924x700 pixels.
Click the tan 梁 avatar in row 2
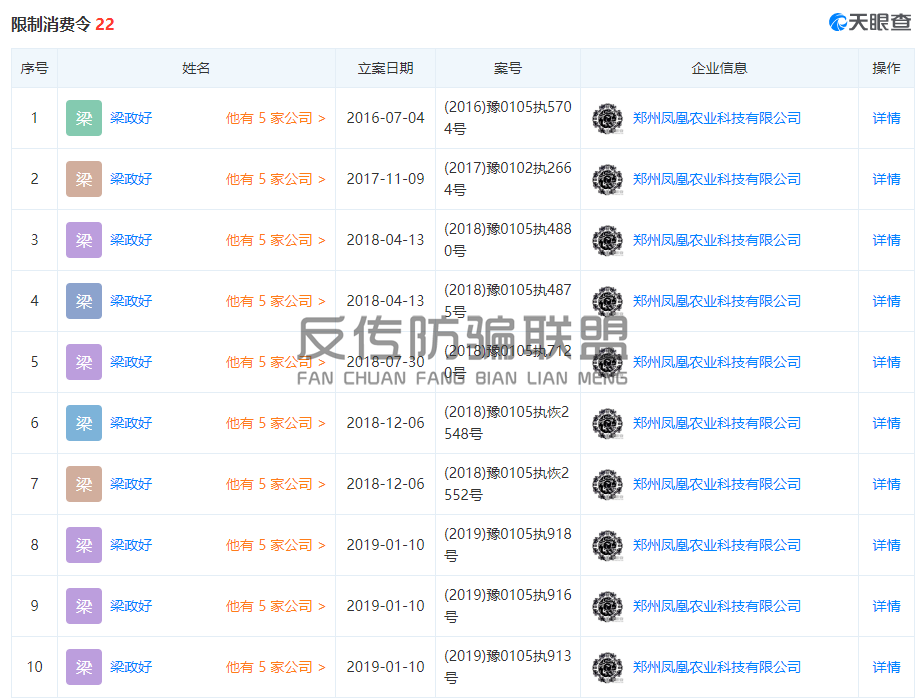click(84, 179)
